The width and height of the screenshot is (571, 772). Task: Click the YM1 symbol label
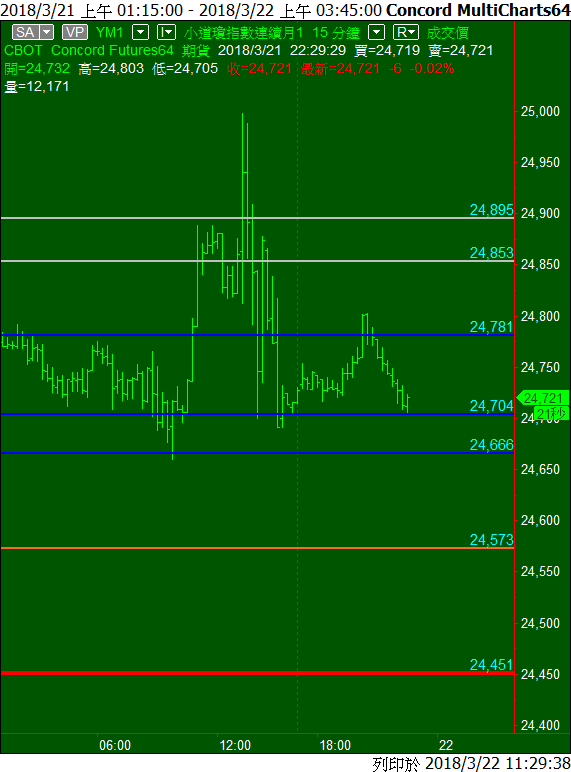click(109, 32)
